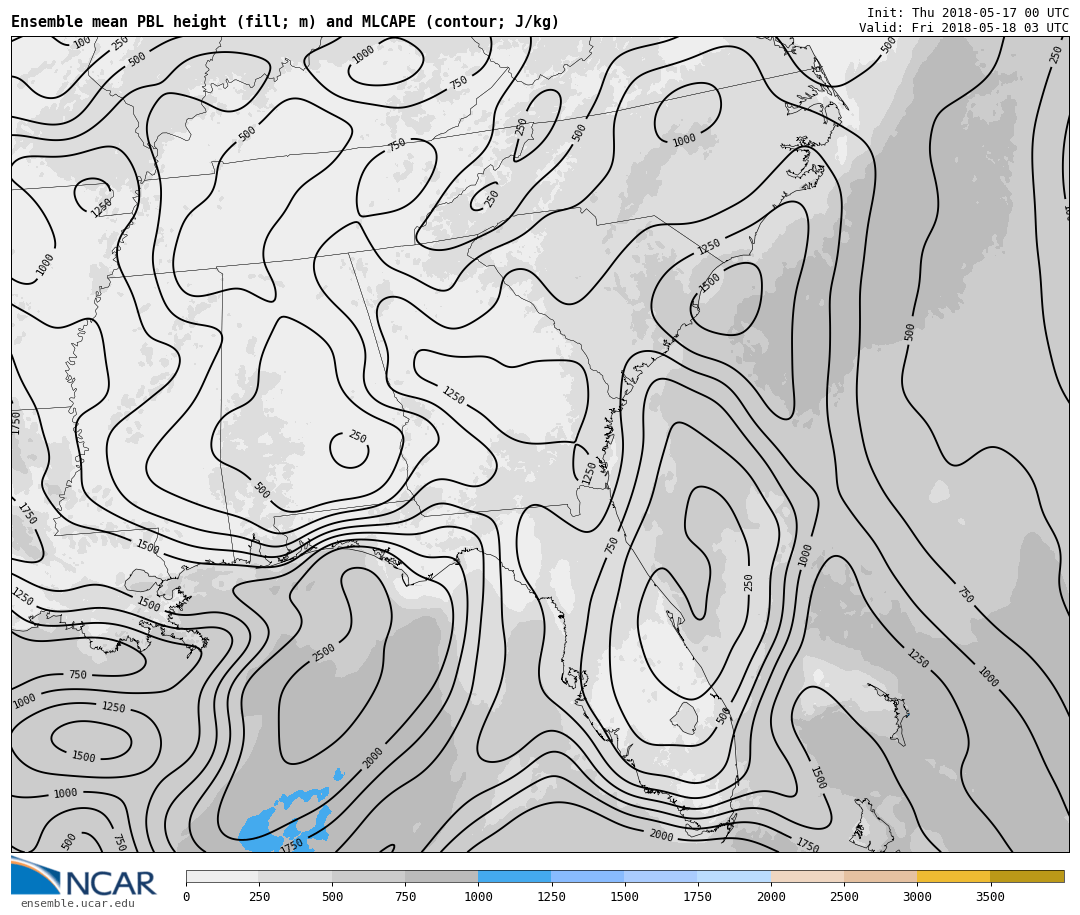This screenshot has height=915, width=1080.
Task: Click the 1500–1750 light blue colorbar segment
Action: tap(661, 876)
